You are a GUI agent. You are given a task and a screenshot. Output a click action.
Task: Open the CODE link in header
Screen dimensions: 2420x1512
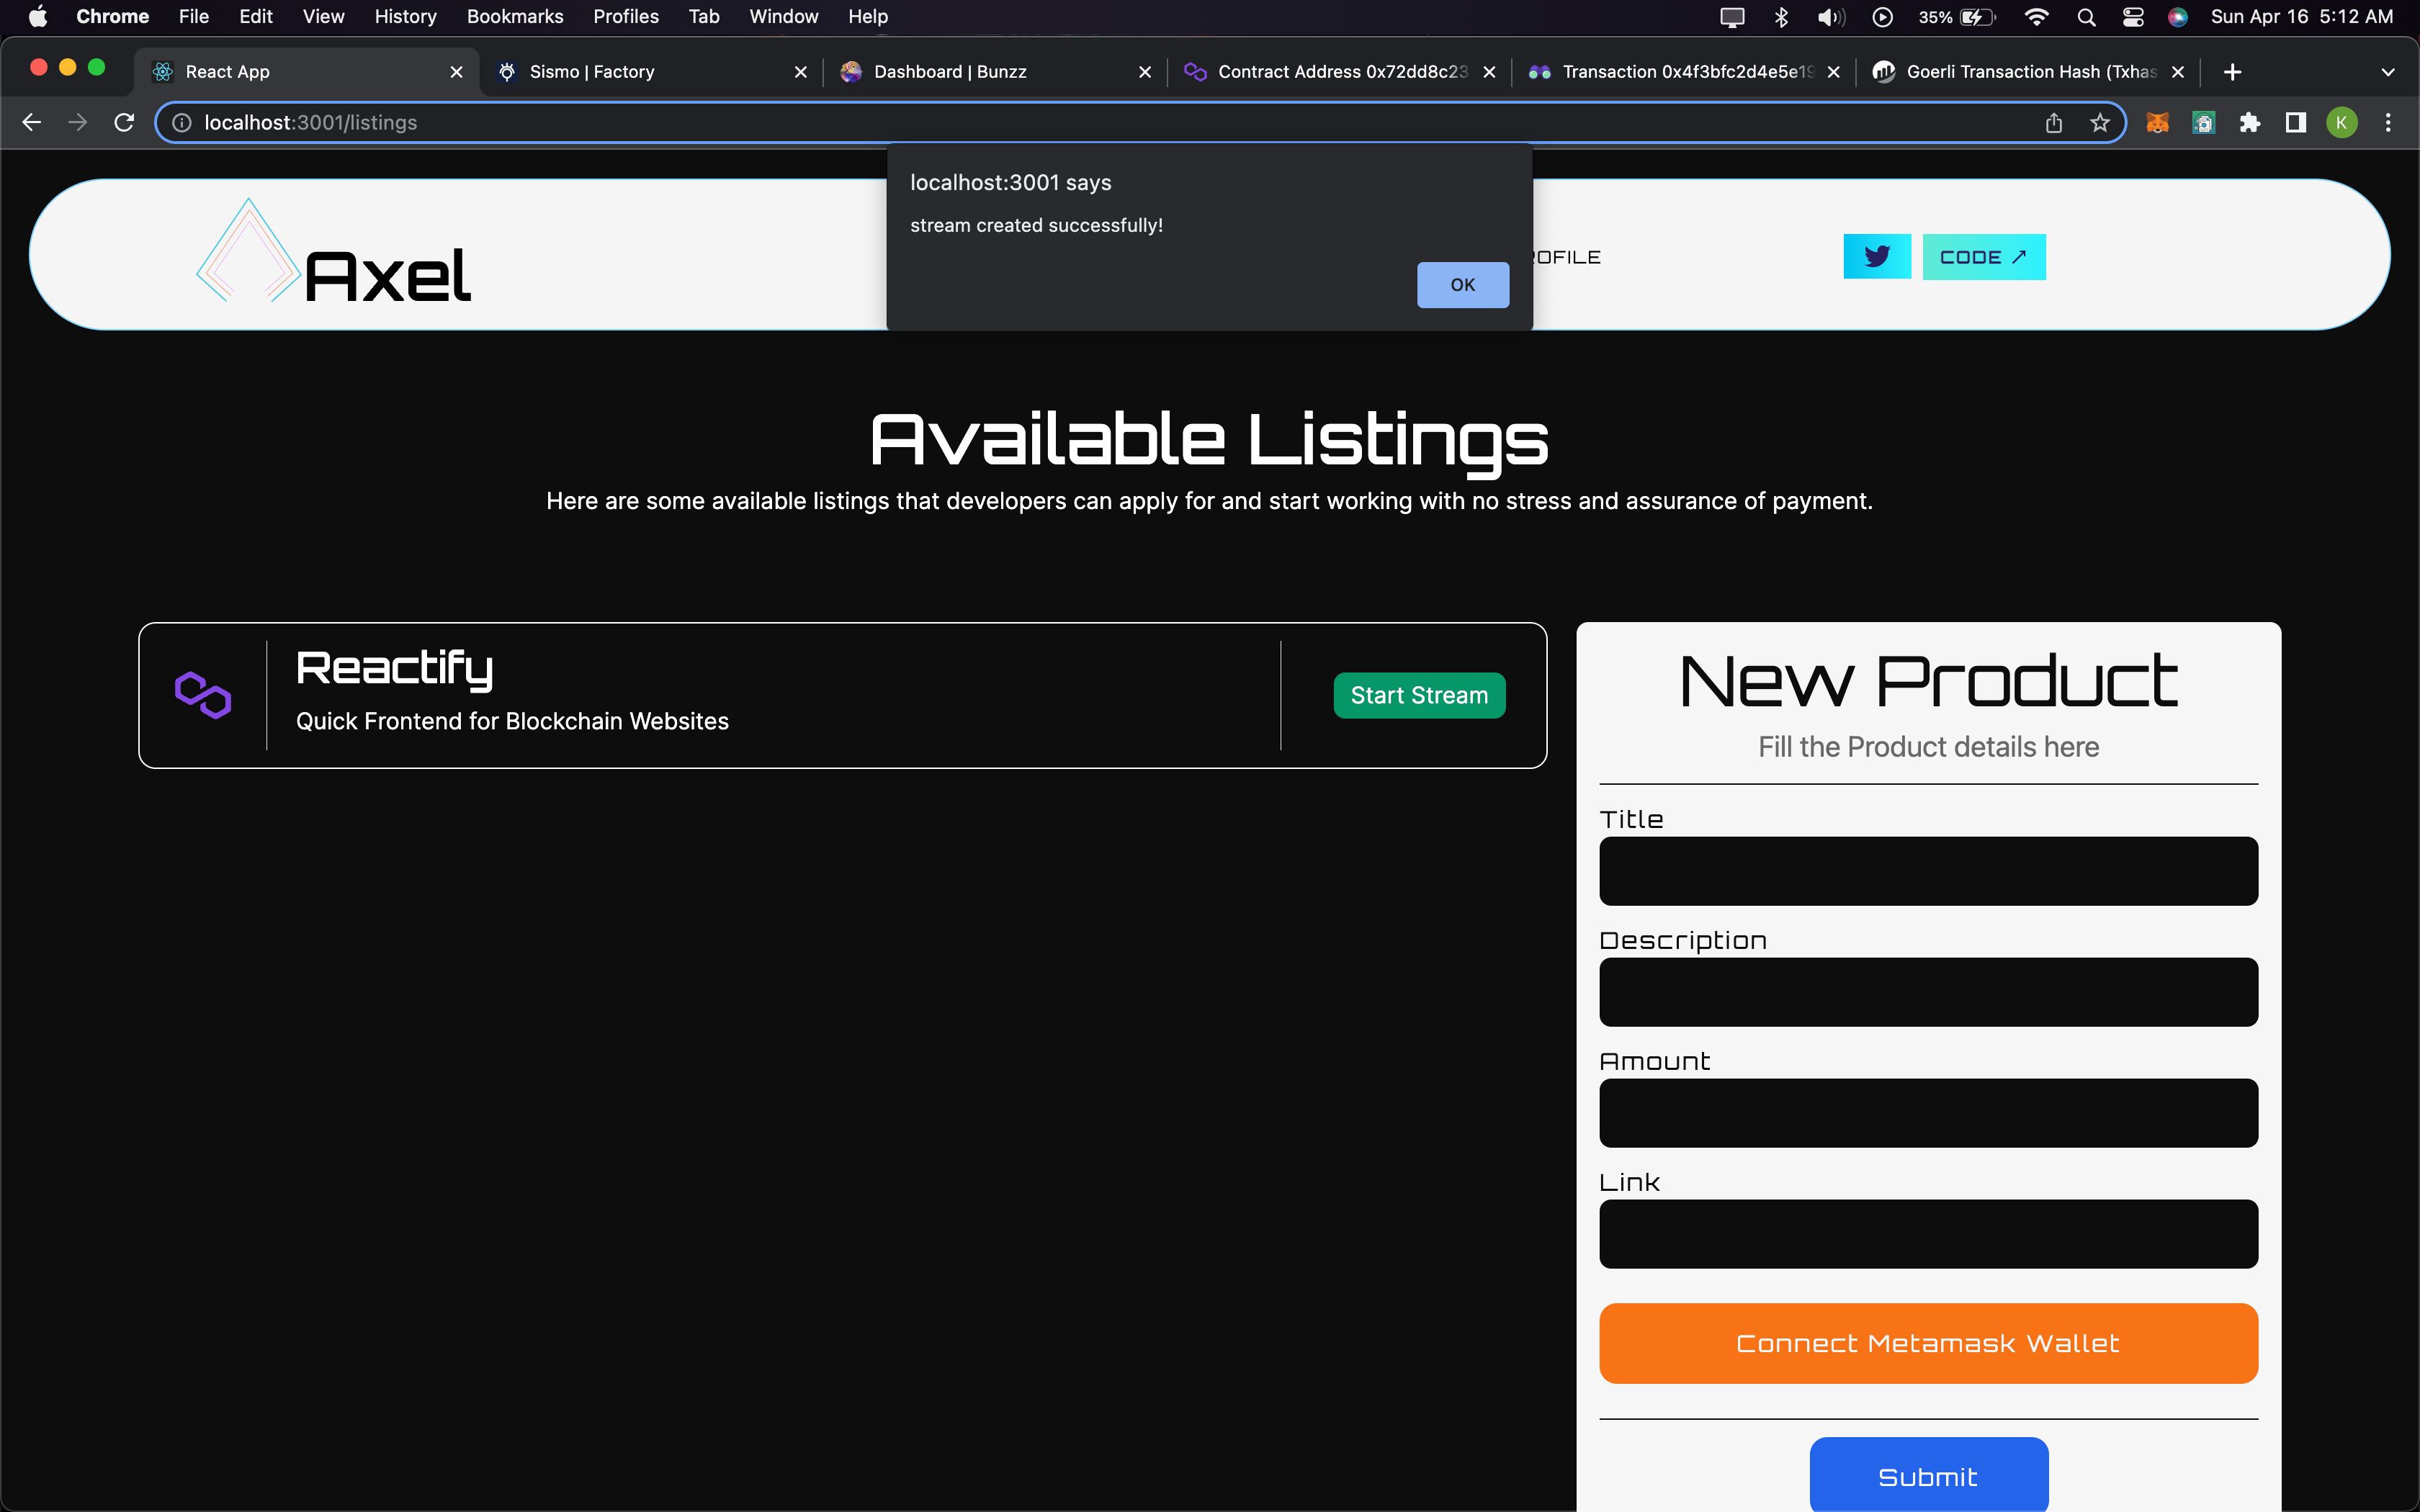coord(1984,257)
